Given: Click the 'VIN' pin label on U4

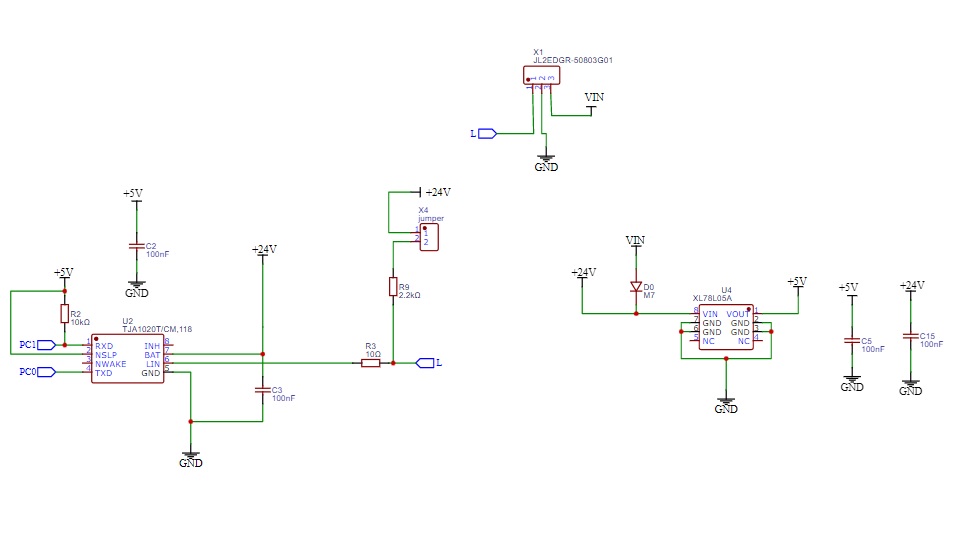Looking at the screenshot, I should click(710, 314).
